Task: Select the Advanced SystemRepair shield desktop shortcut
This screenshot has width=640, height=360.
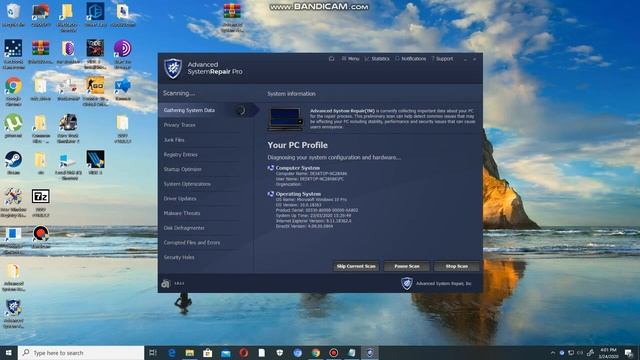Action: click(13, 313)
